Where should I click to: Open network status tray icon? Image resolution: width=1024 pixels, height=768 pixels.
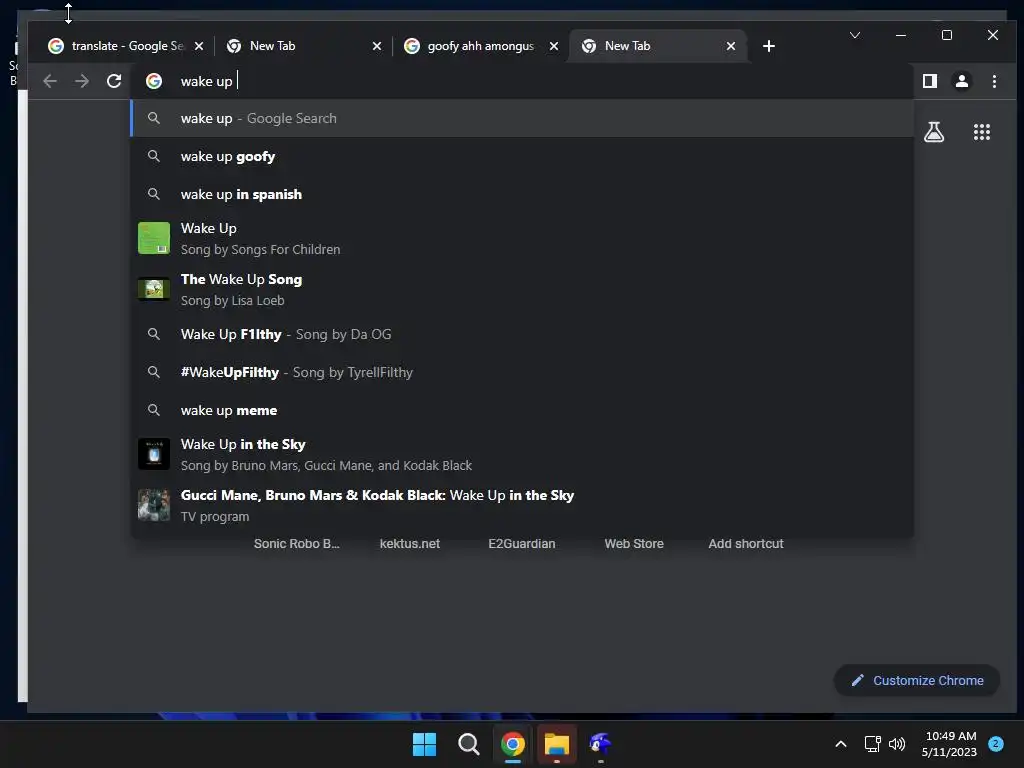pos(872,744)
